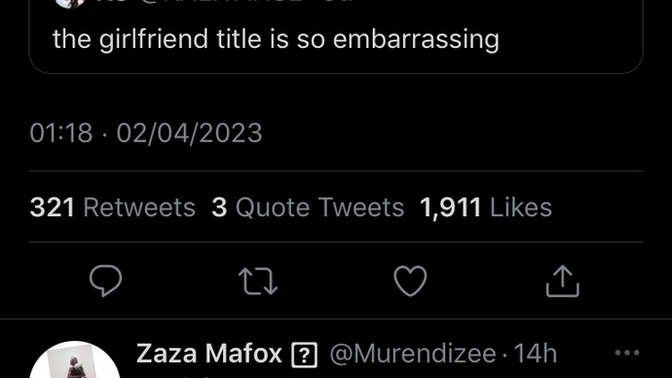Like the tweet with the heart icon

(410, 281)
